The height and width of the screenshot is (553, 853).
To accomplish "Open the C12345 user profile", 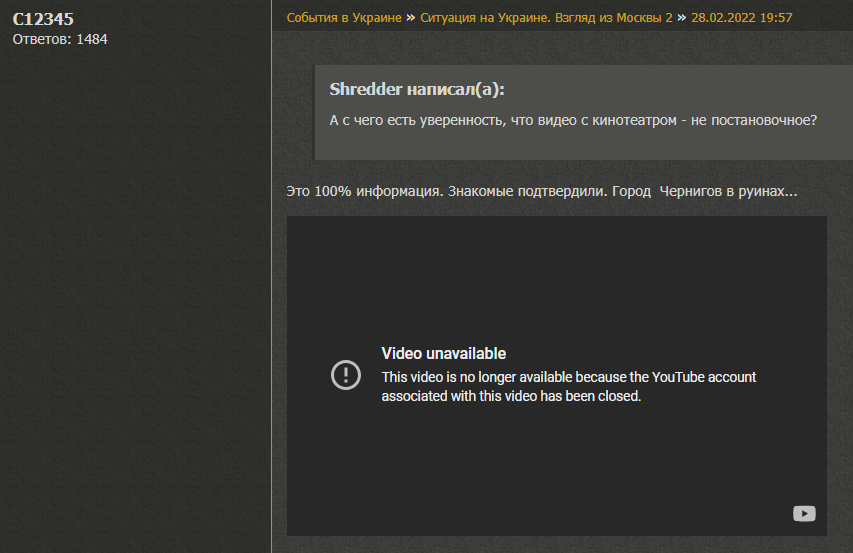I will point(43,19).
